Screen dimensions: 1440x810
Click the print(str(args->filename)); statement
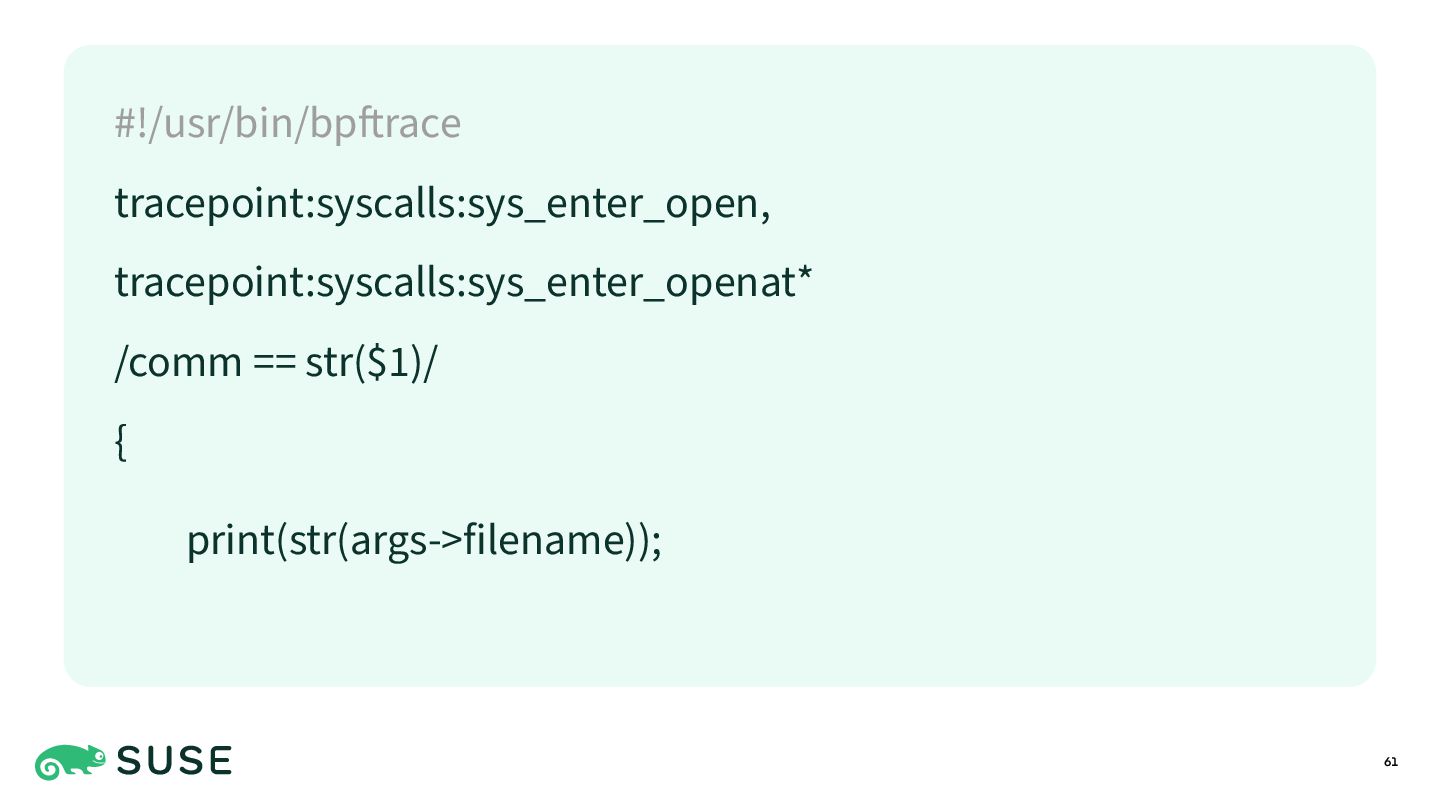pos(424,541)
